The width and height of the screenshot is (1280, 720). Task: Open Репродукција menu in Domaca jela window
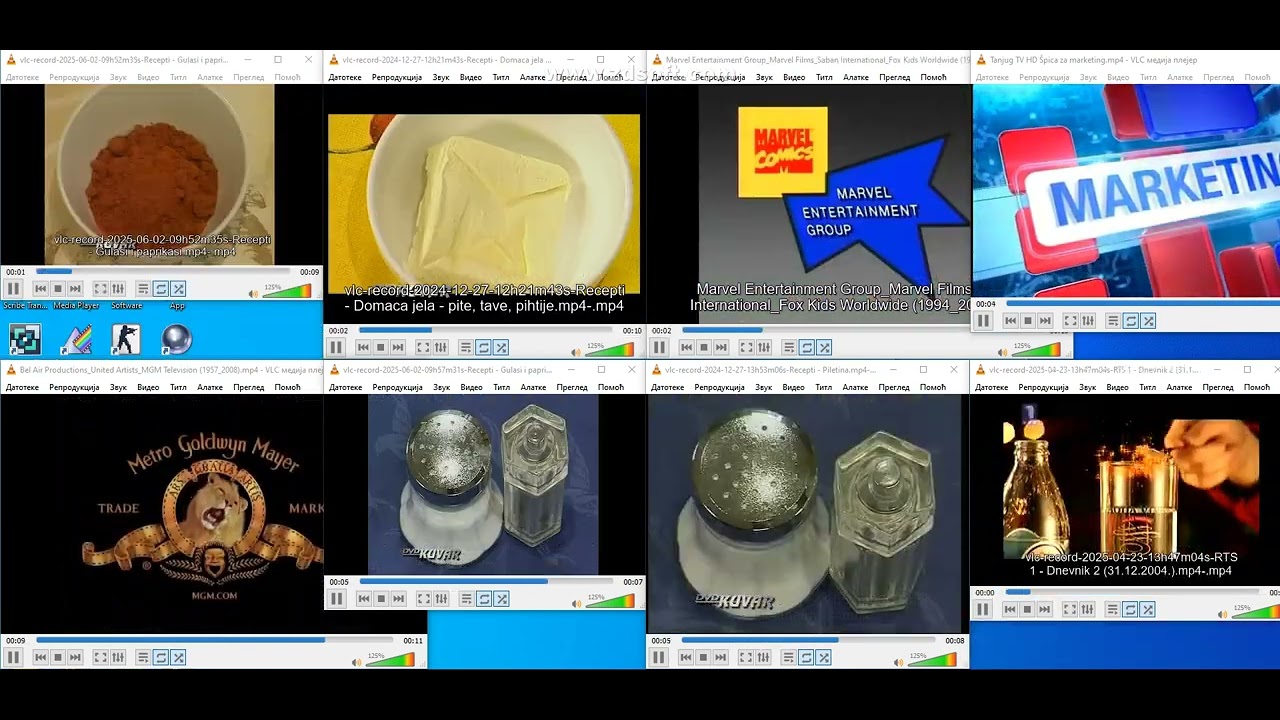[x=397, y=77]
